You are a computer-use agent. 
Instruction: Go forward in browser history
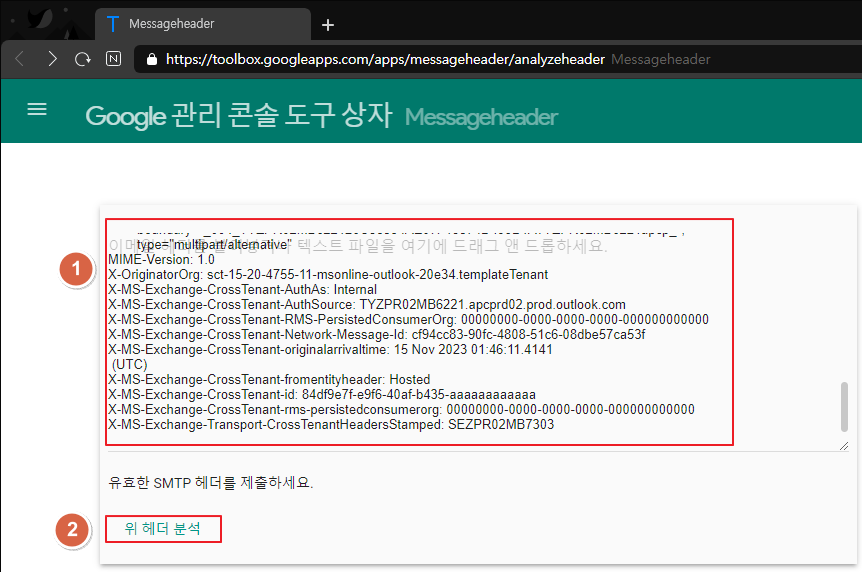coord(52,59)
